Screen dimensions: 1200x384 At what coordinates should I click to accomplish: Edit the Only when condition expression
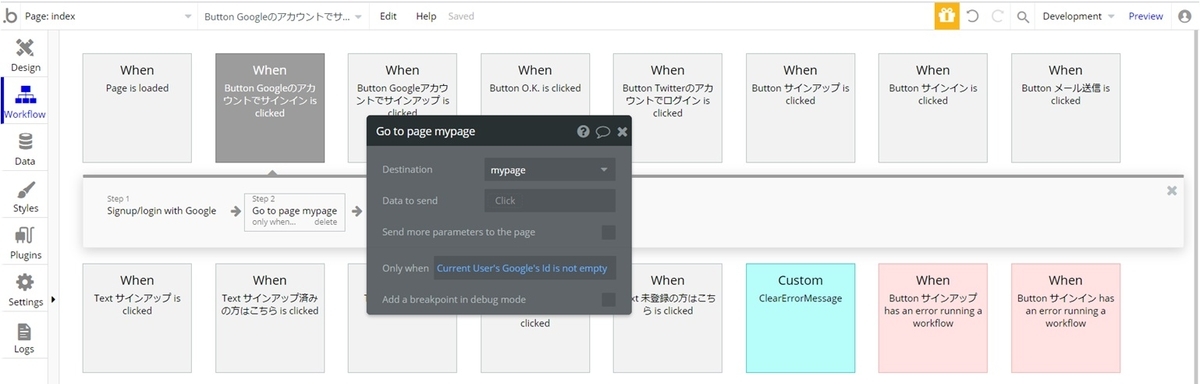(524, 268)
